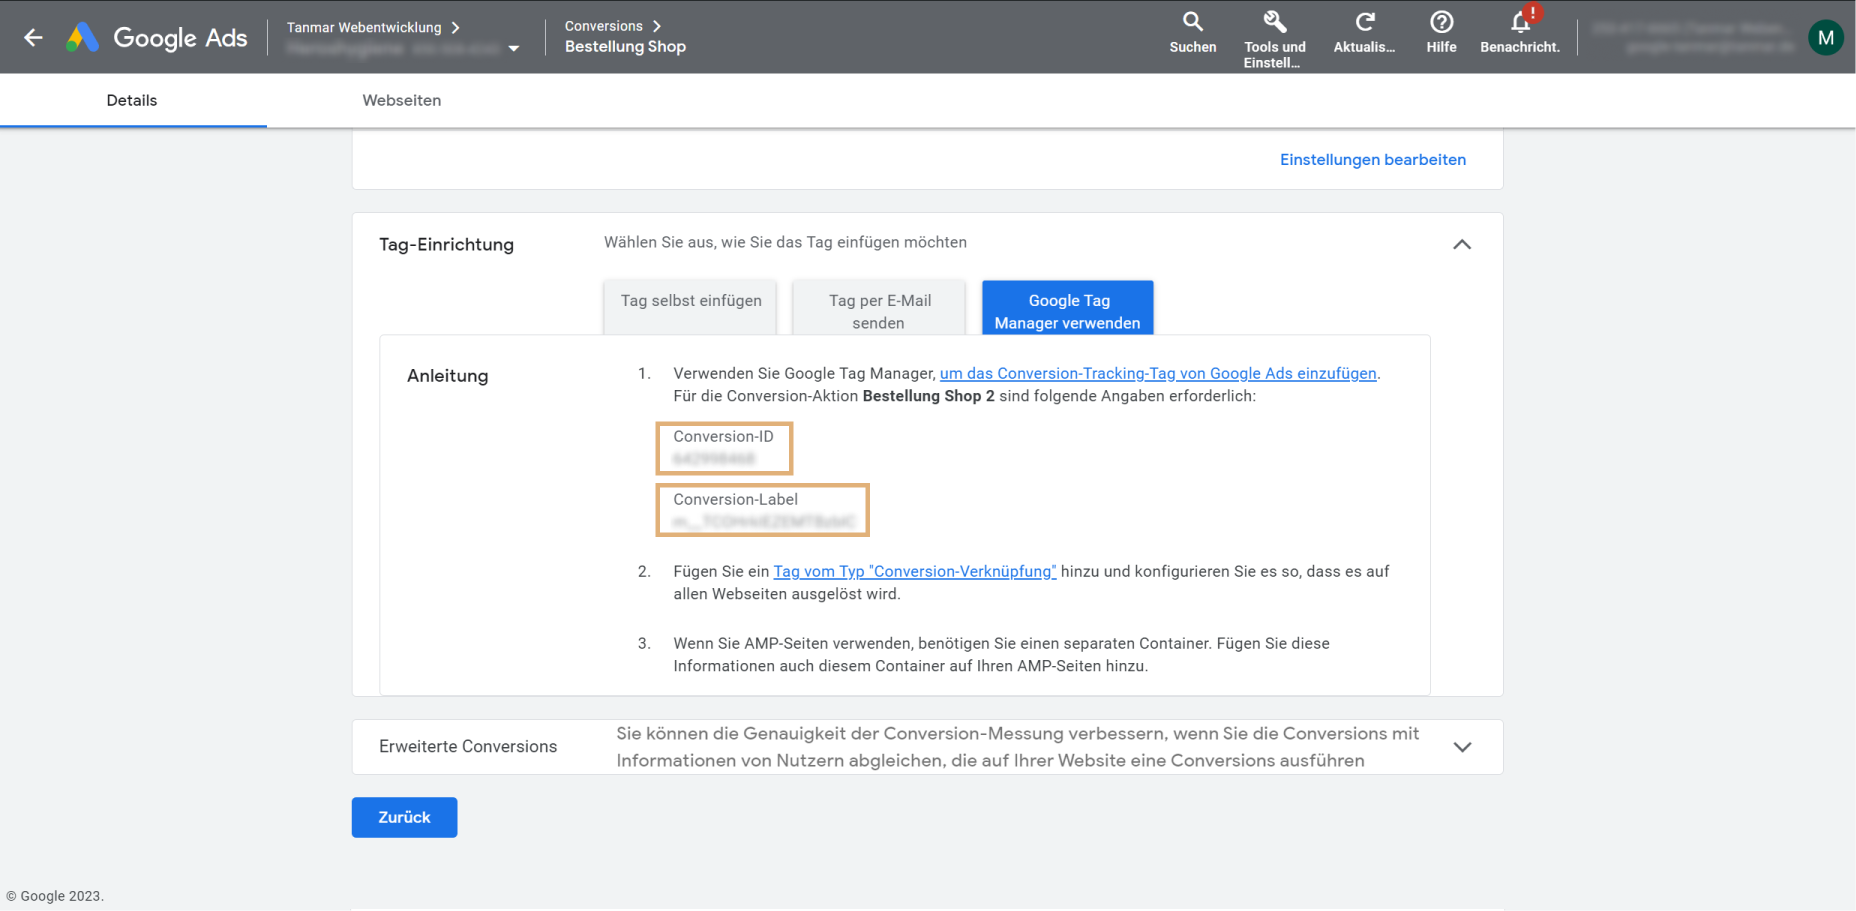The image size is (1856, 911).
Task: Open Conversion-Tracking-Tag von Google Ads link
Action: tap(1158, 374)
